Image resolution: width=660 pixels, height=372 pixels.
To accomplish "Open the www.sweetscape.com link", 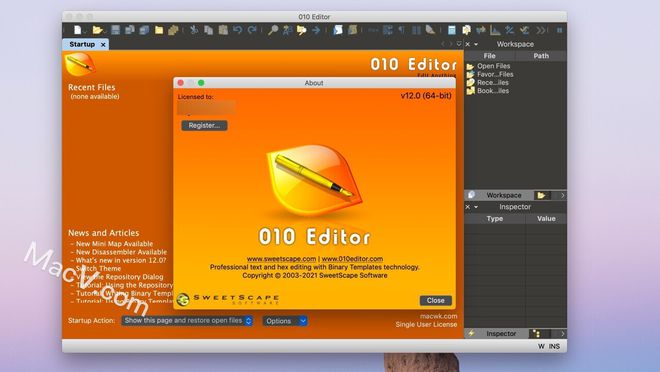I will [x=282, y=259].
